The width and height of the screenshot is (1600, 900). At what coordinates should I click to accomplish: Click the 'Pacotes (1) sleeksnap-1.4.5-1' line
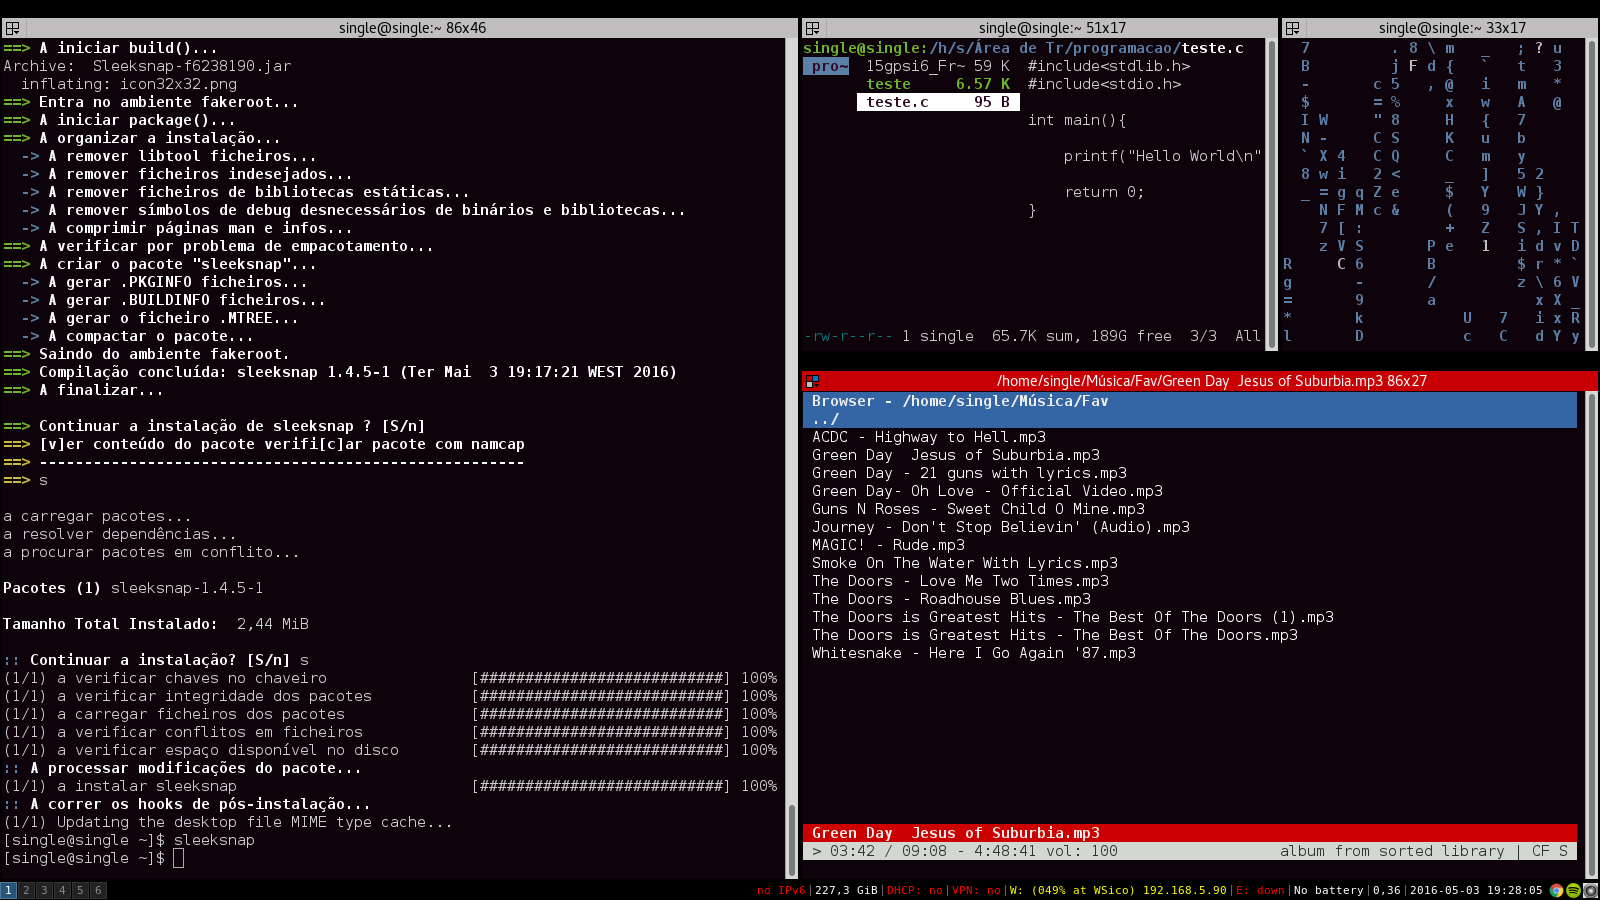point(133,588)
